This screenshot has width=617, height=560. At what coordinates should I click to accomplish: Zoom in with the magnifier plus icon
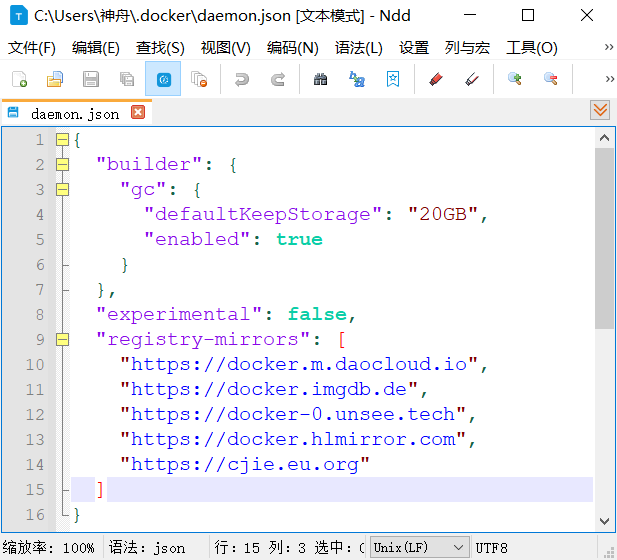[x=514, y=79]
